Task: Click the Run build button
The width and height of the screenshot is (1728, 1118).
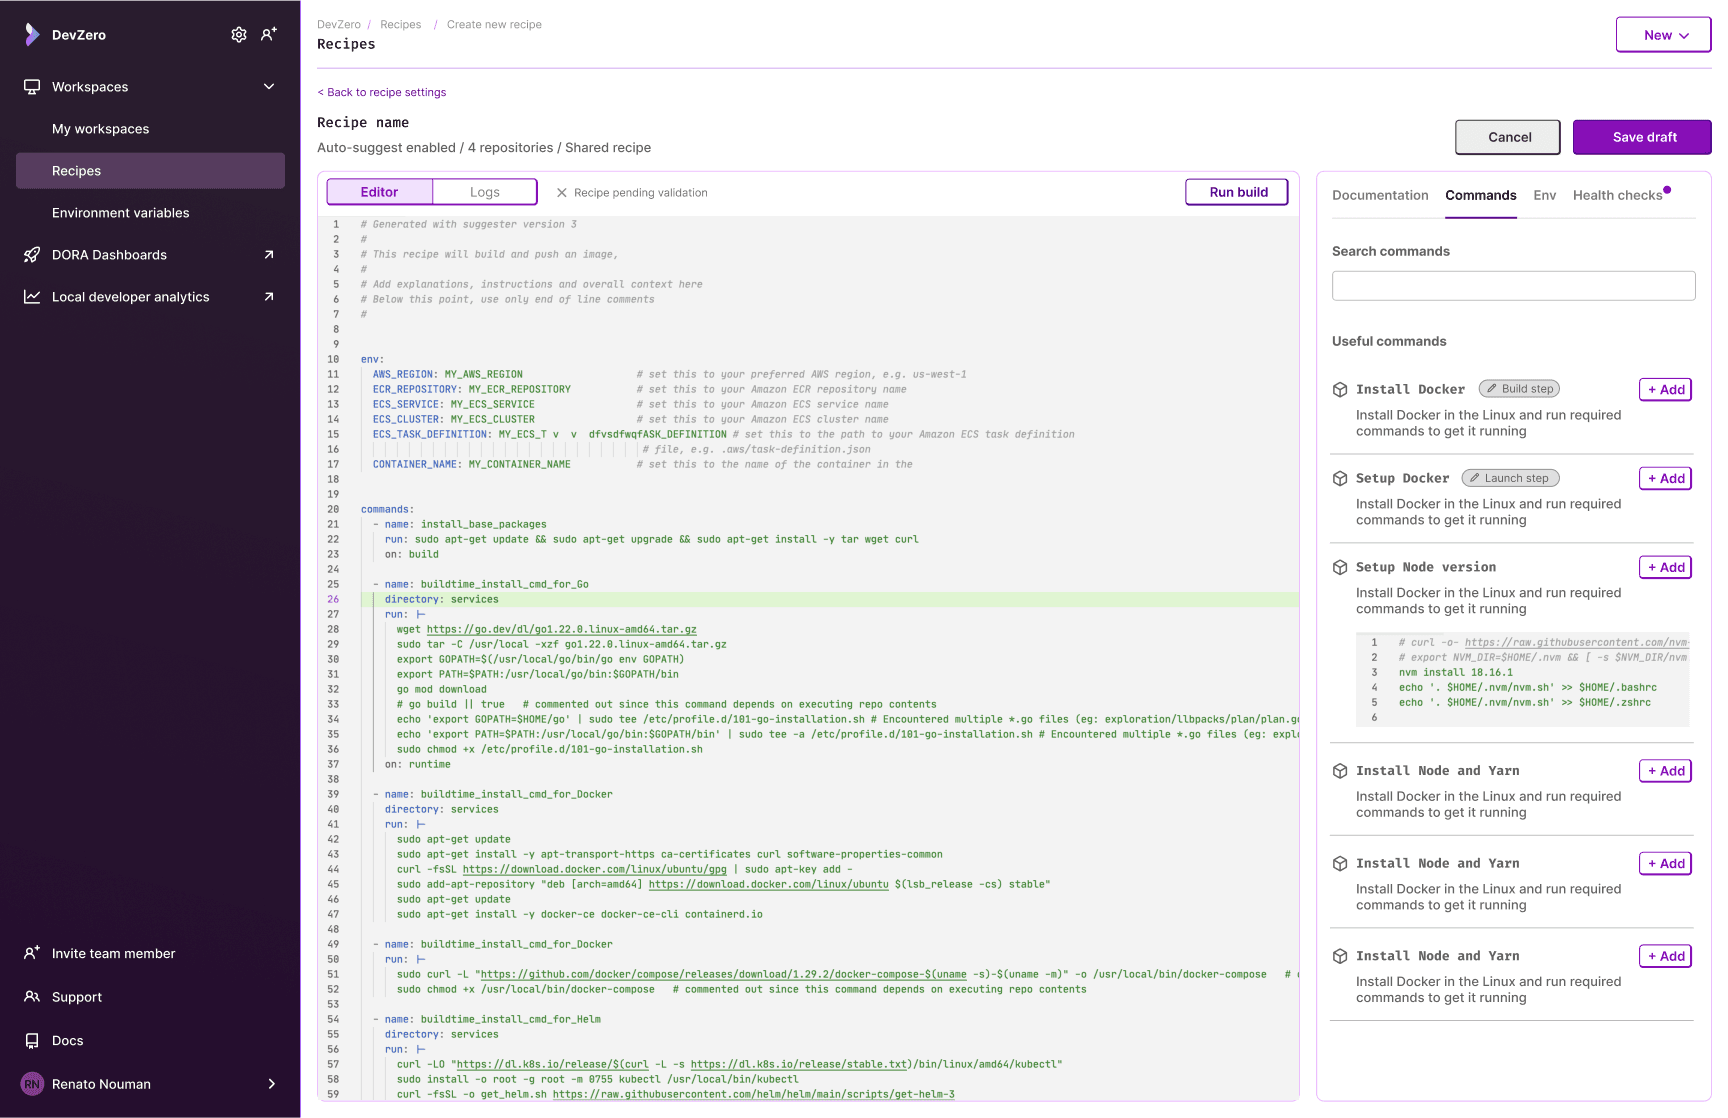Action: point(1237,191)
